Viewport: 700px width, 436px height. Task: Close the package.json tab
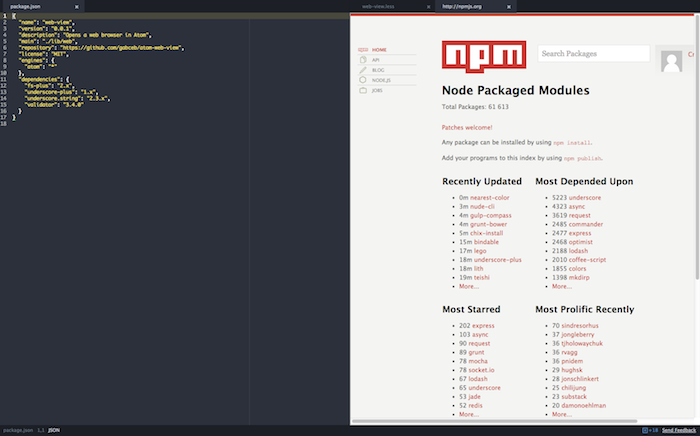pos(77,7)
